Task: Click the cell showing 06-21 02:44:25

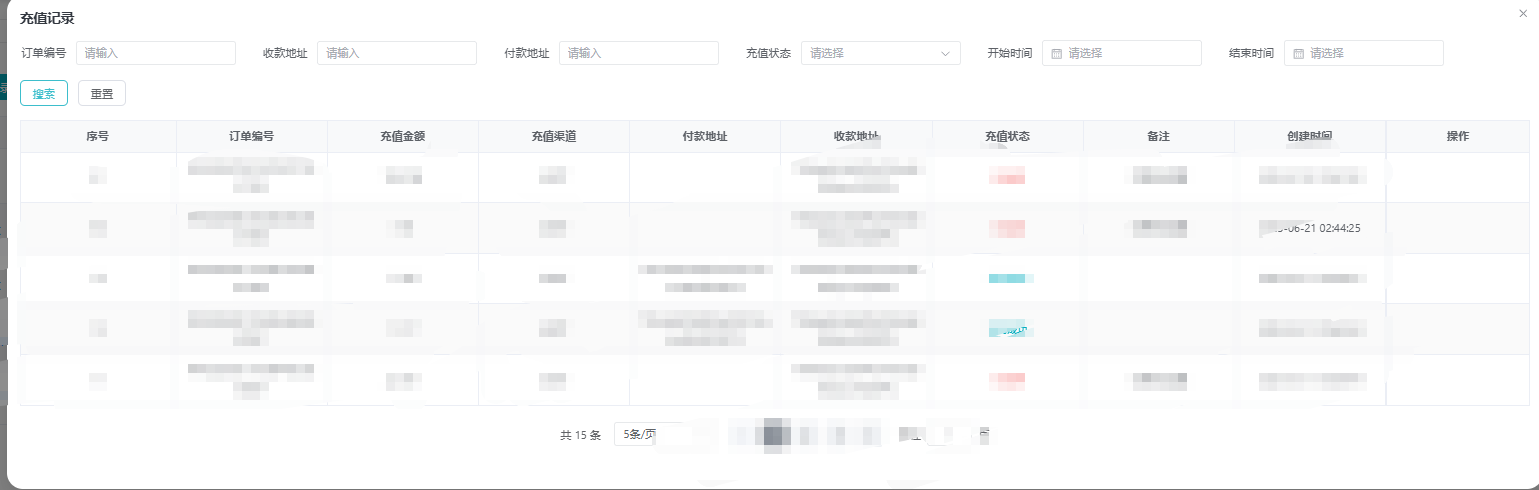Action: [1312, 228]
